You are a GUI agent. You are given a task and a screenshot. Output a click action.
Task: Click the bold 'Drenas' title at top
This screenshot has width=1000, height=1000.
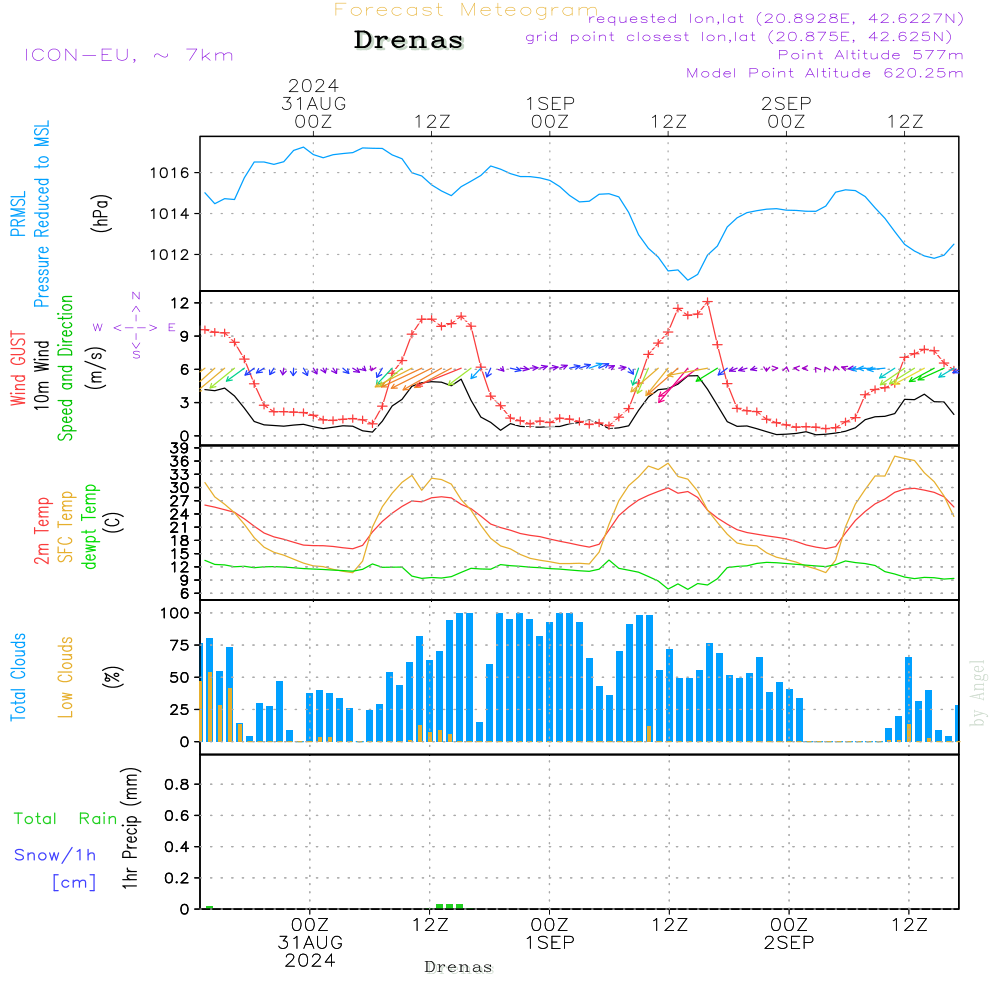(409, 40)
